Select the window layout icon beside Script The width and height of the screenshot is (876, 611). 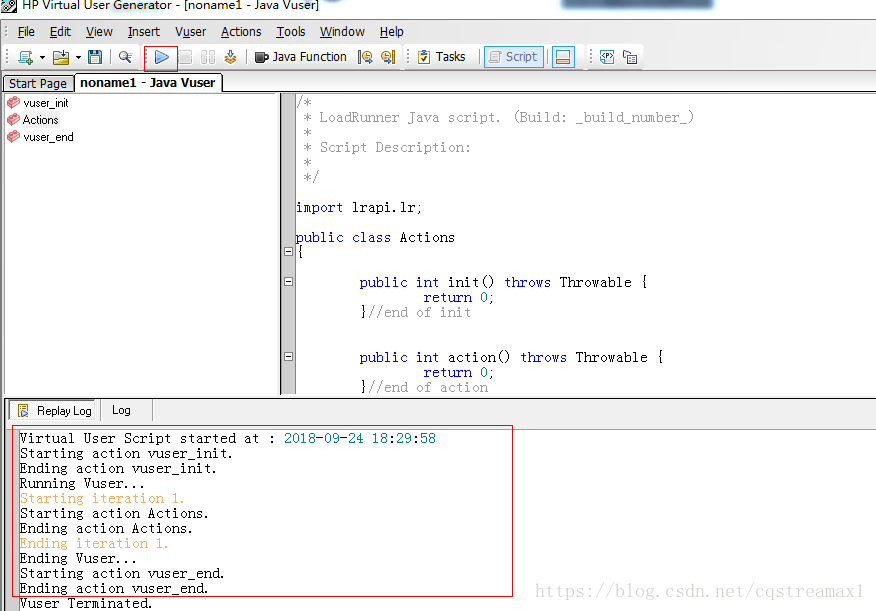[x=562, y=57]
